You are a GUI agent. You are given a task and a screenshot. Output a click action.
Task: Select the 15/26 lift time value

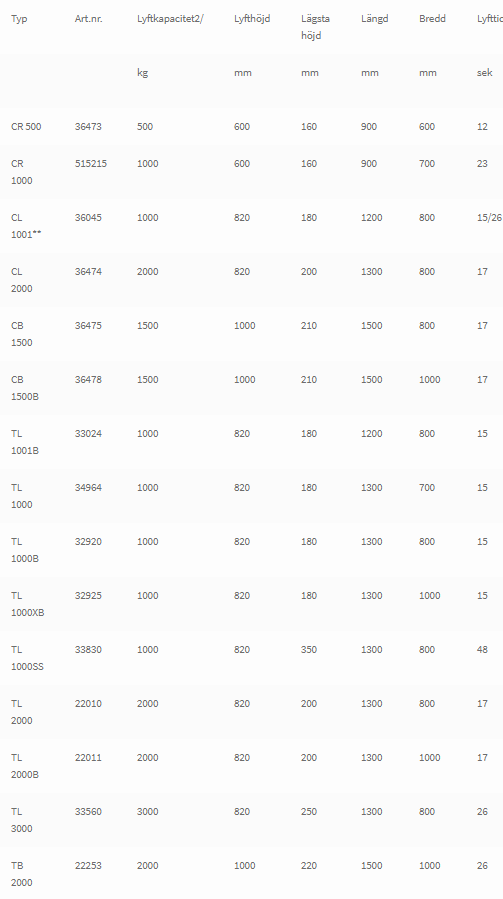[x=489, y=218]
